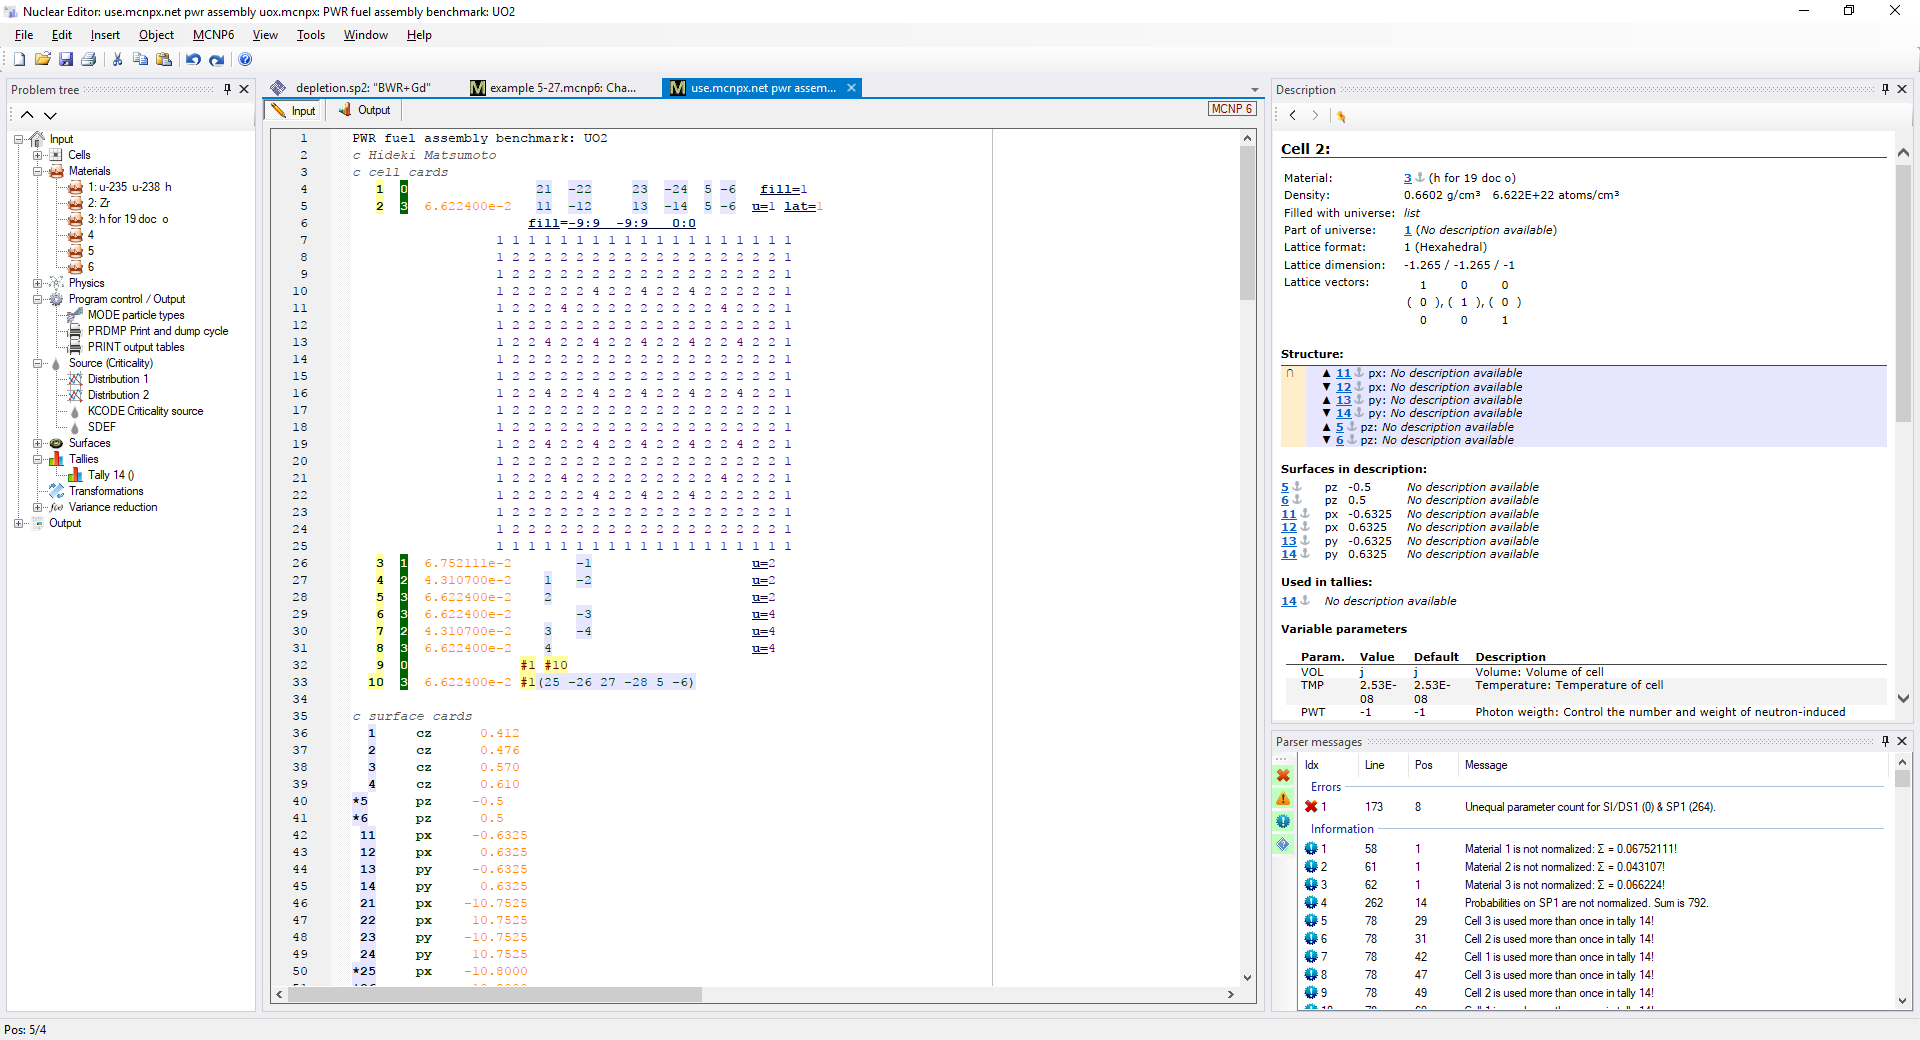This screenshot has height=1040, width=1920.
Task: Toggle the errors filter in Parser messages
Action: (1283, 775)
